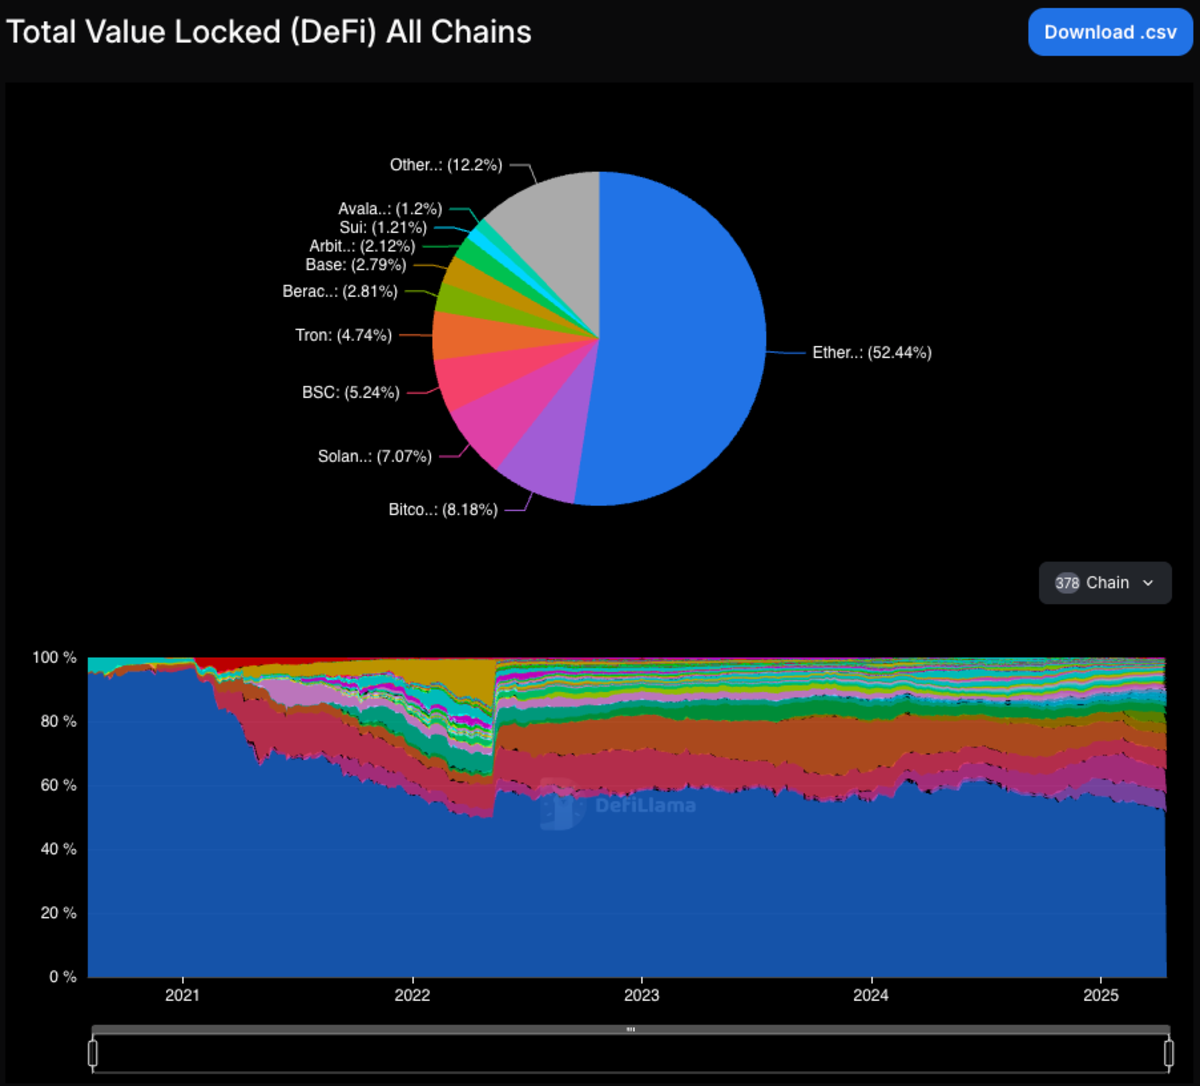This screenshot has height=1086, width=1200.
Task: Click the Download .csv button
Action: point(1110,32)
